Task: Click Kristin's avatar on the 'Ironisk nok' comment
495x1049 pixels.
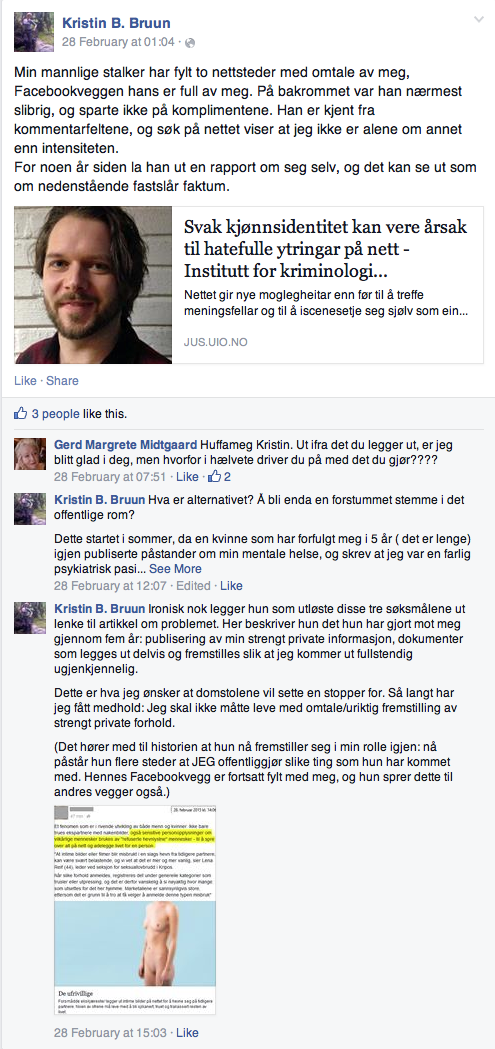Action: 30,617
